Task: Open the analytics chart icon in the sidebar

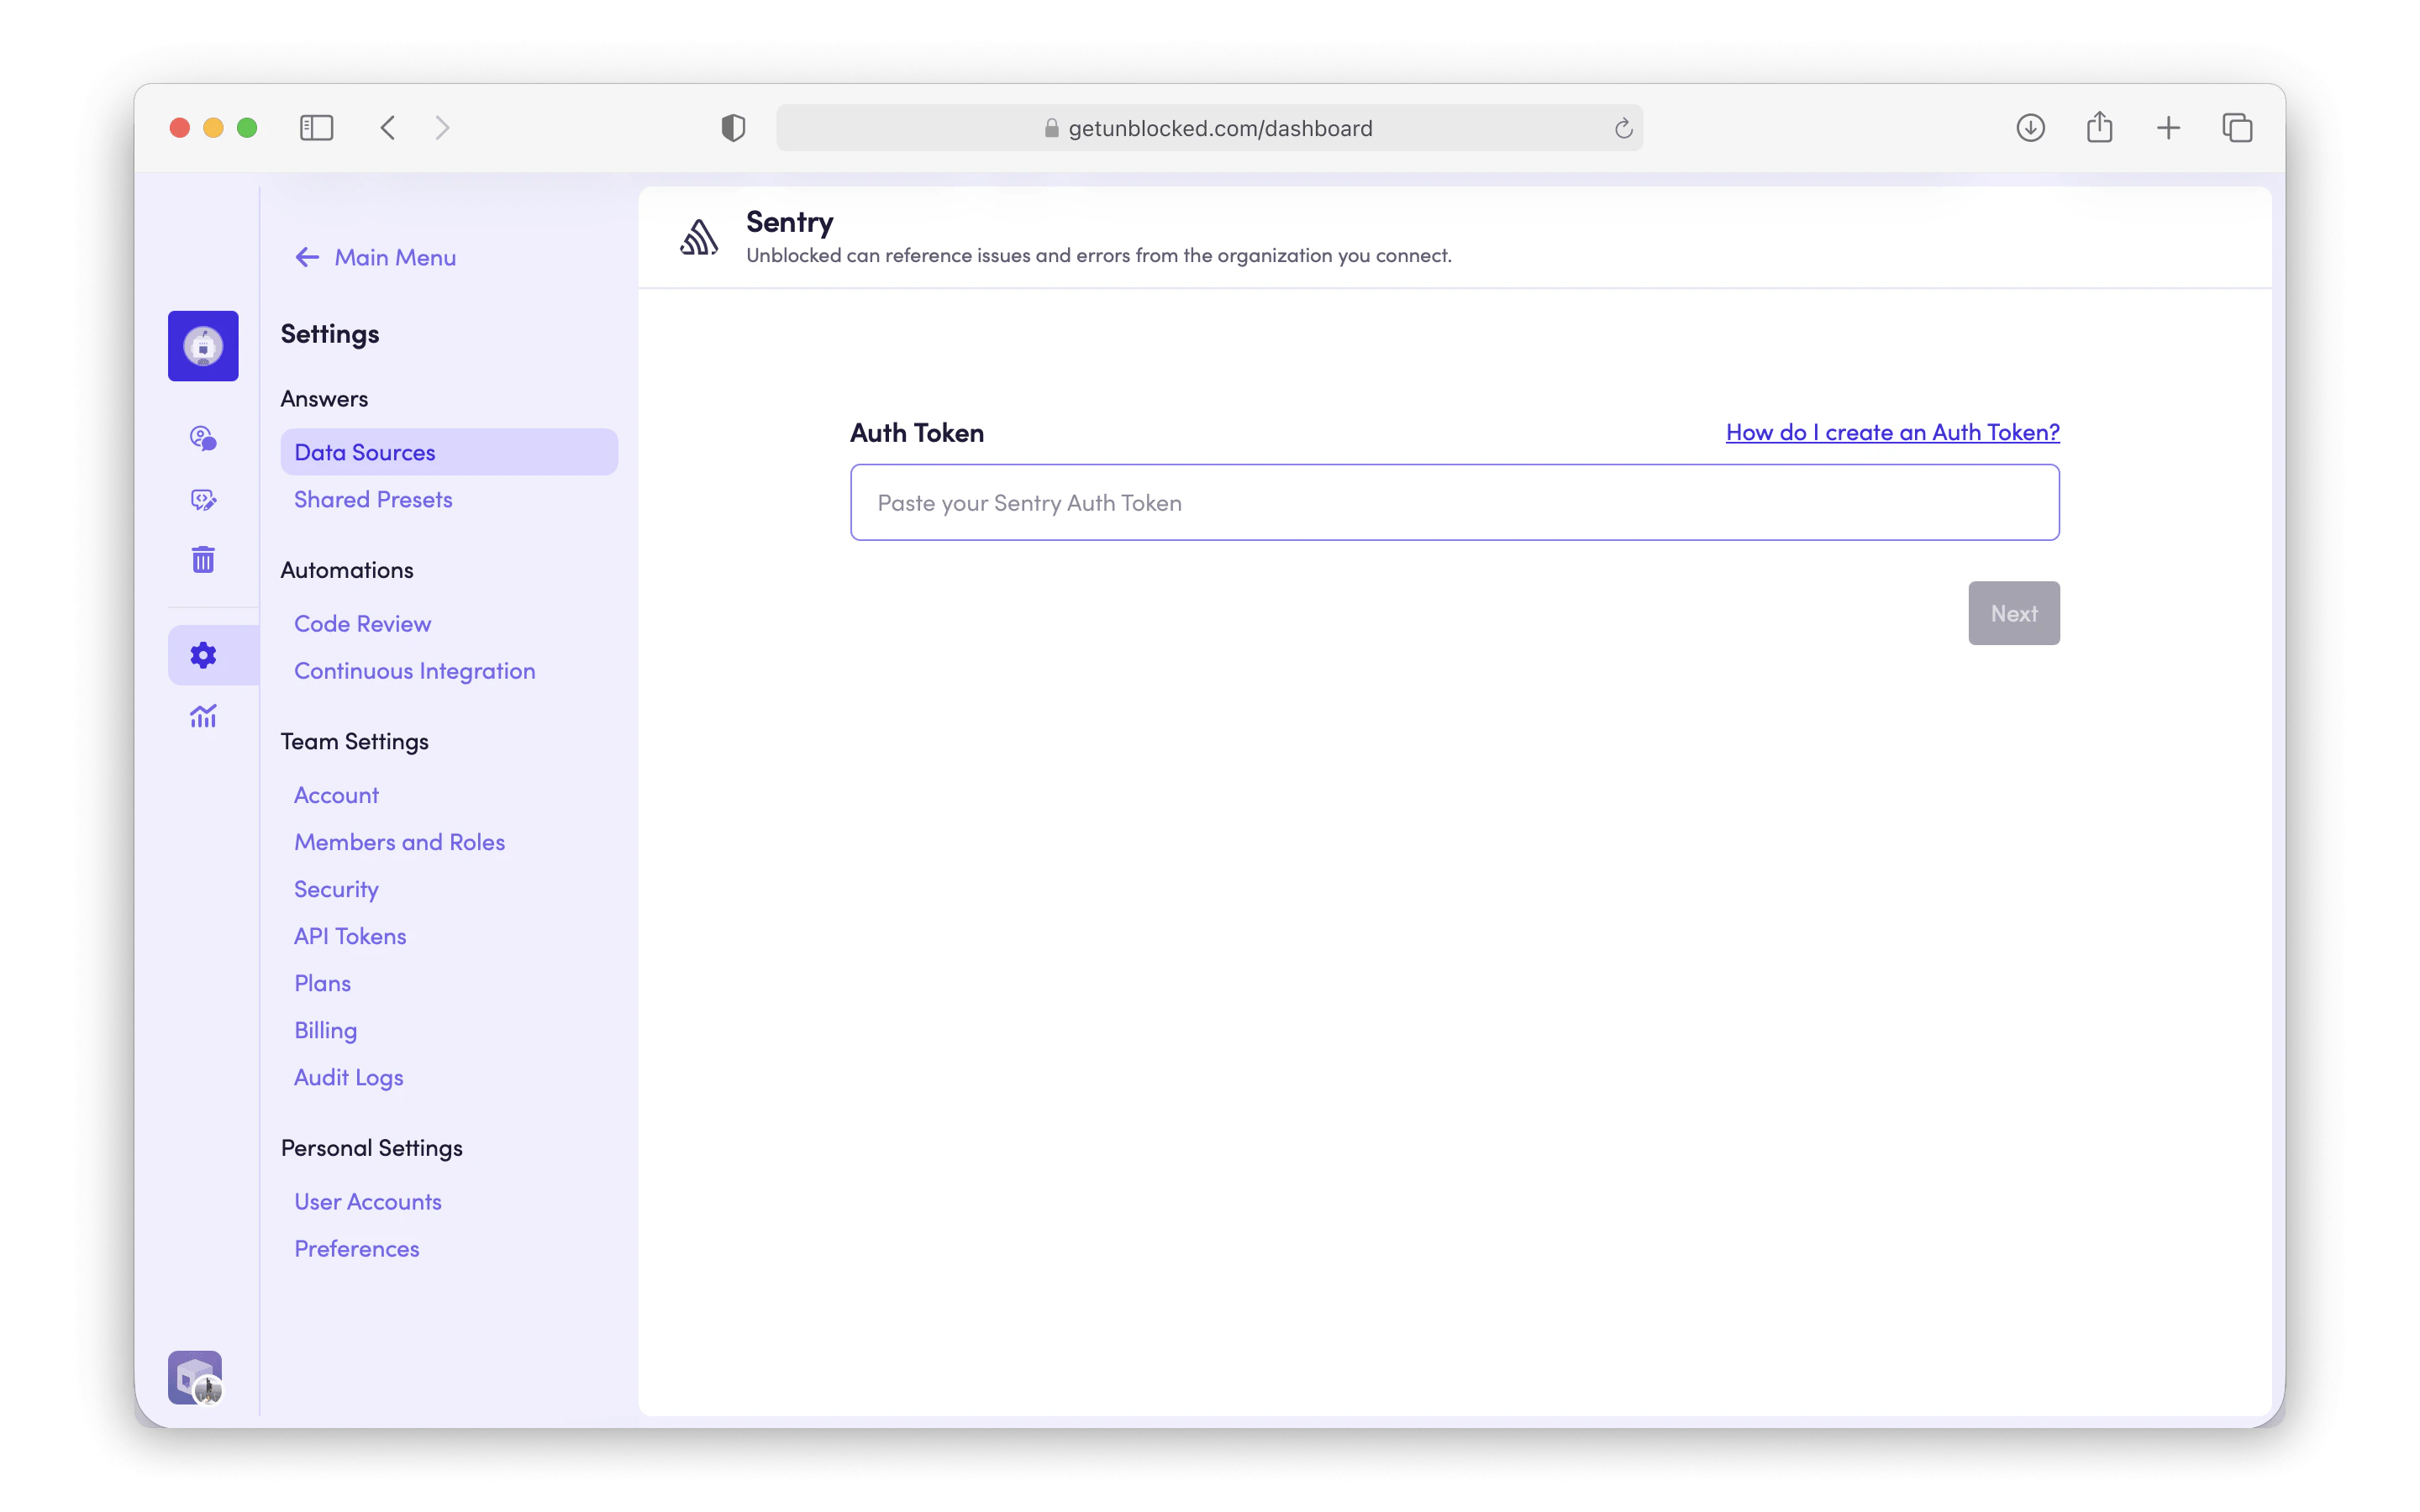Action: click(203, 716)
